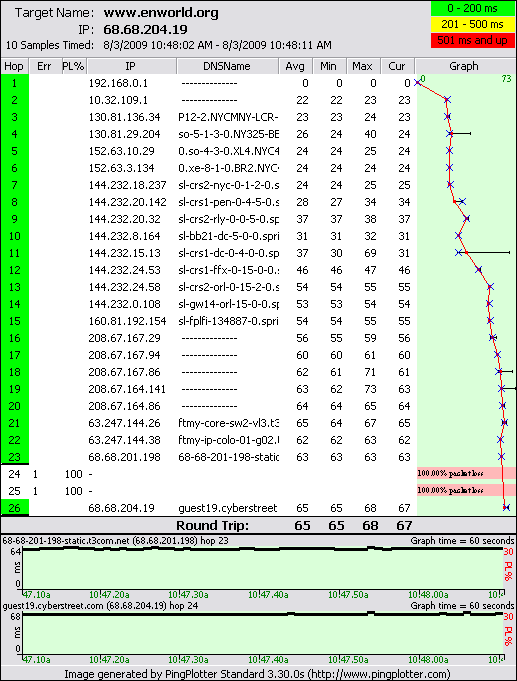
Task: Select IP 208.67.167.86
Action: pos(124,372)
